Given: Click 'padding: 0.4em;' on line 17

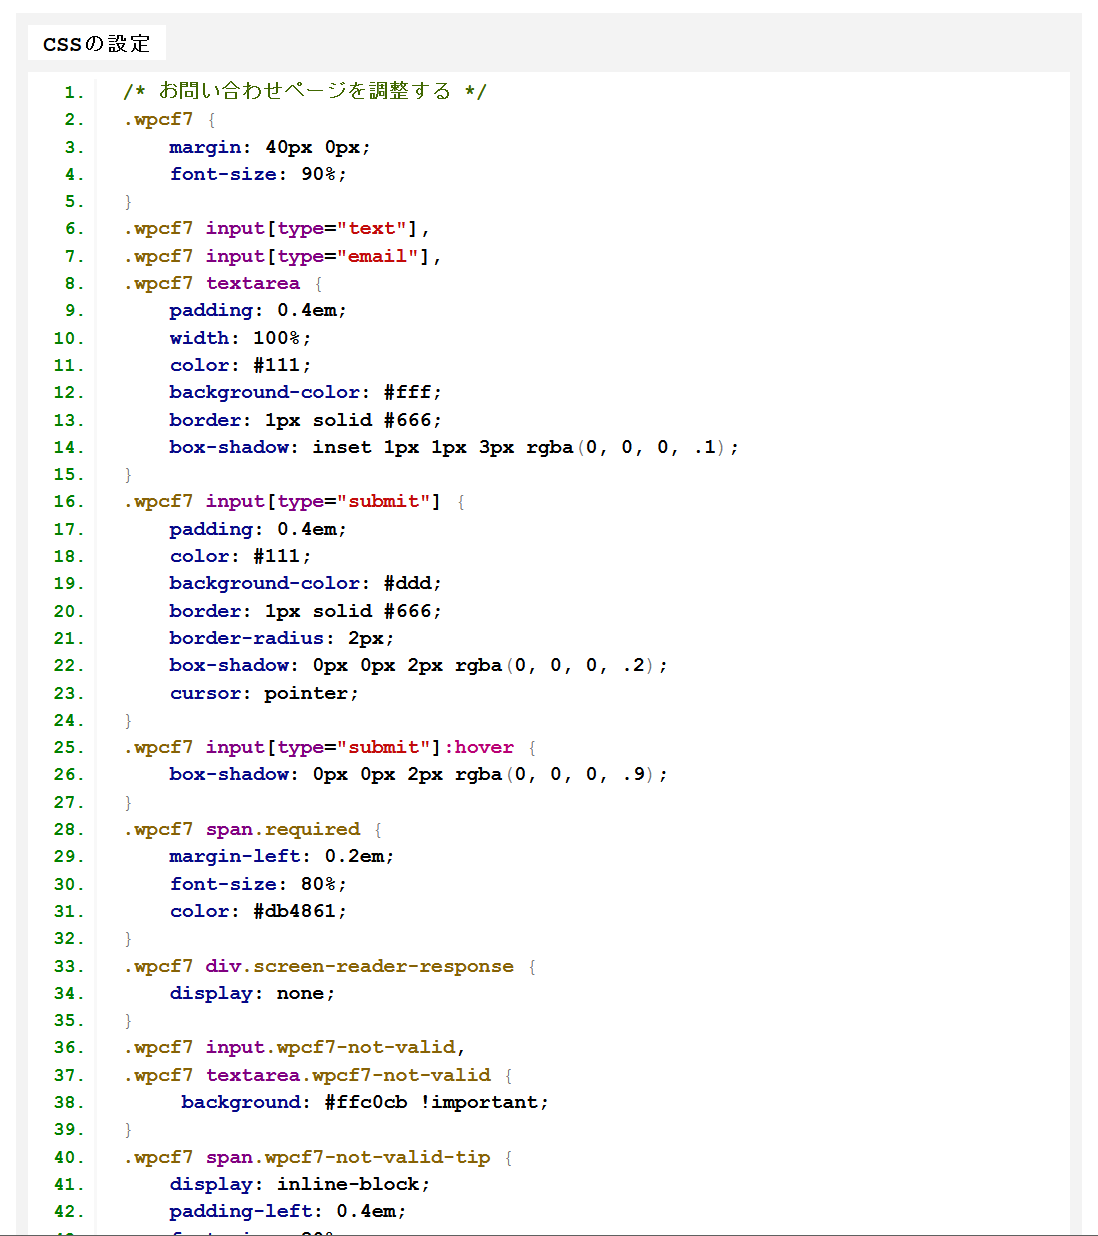Looking at the screenshot, I should 258,530.
